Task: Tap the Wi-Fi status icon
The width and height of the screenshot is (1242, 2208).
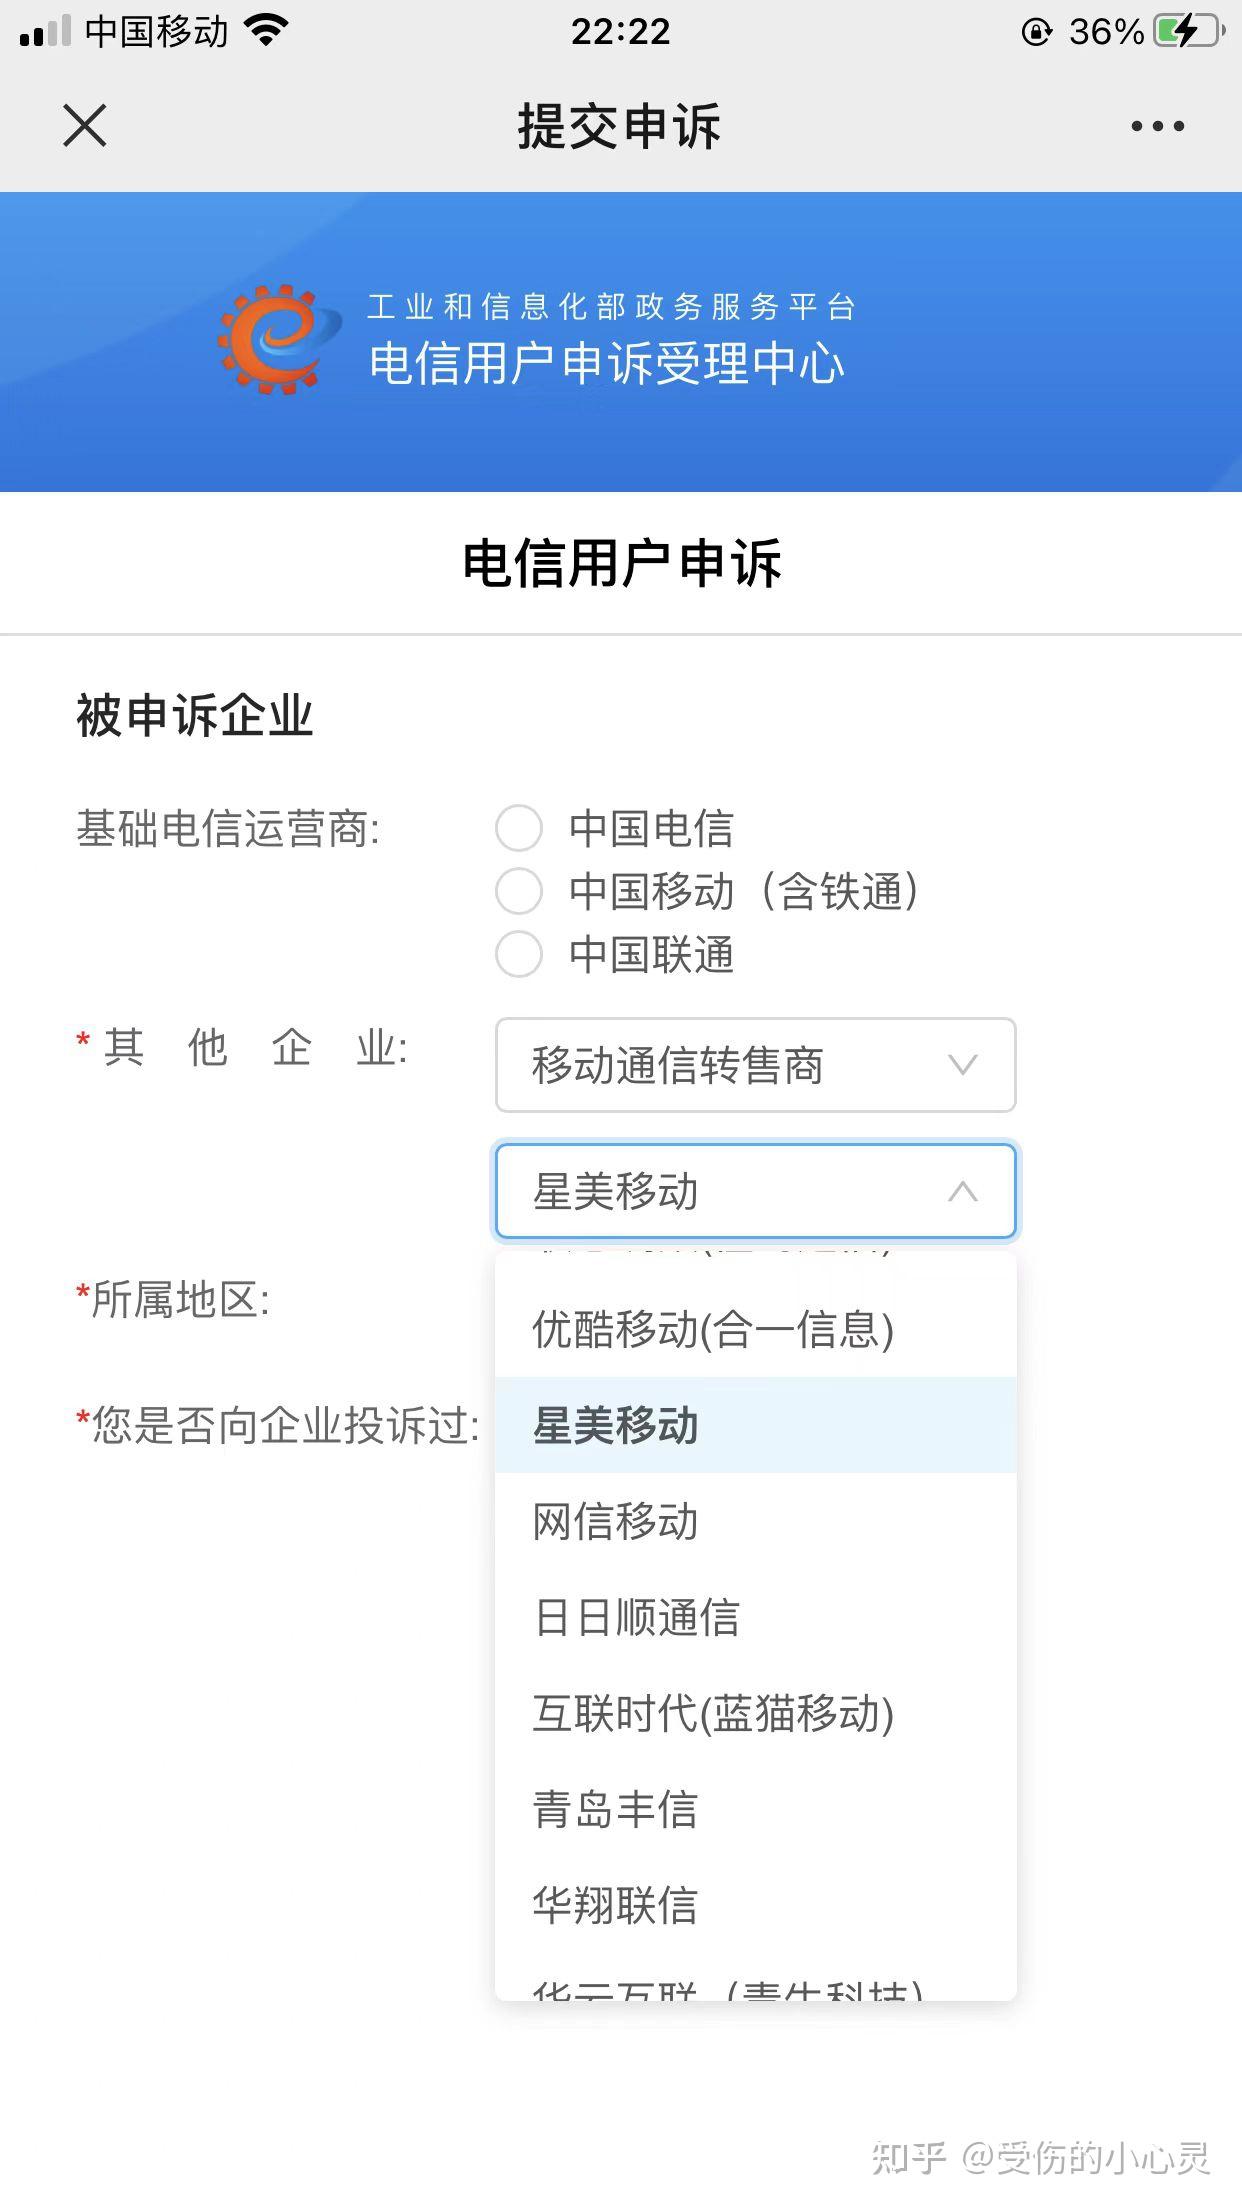Action: (266, 30)
